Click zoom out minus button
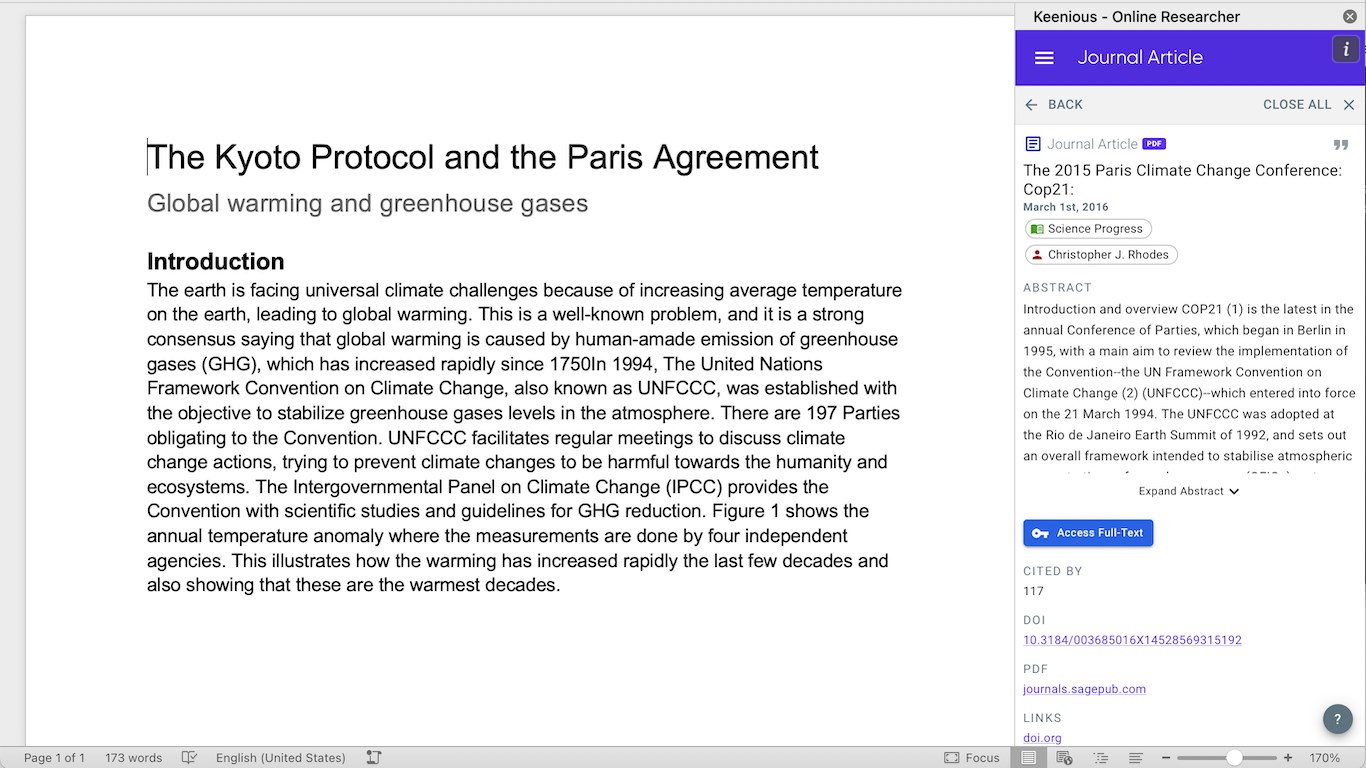The image size is (1366, 768). (x=1166, y=758)
